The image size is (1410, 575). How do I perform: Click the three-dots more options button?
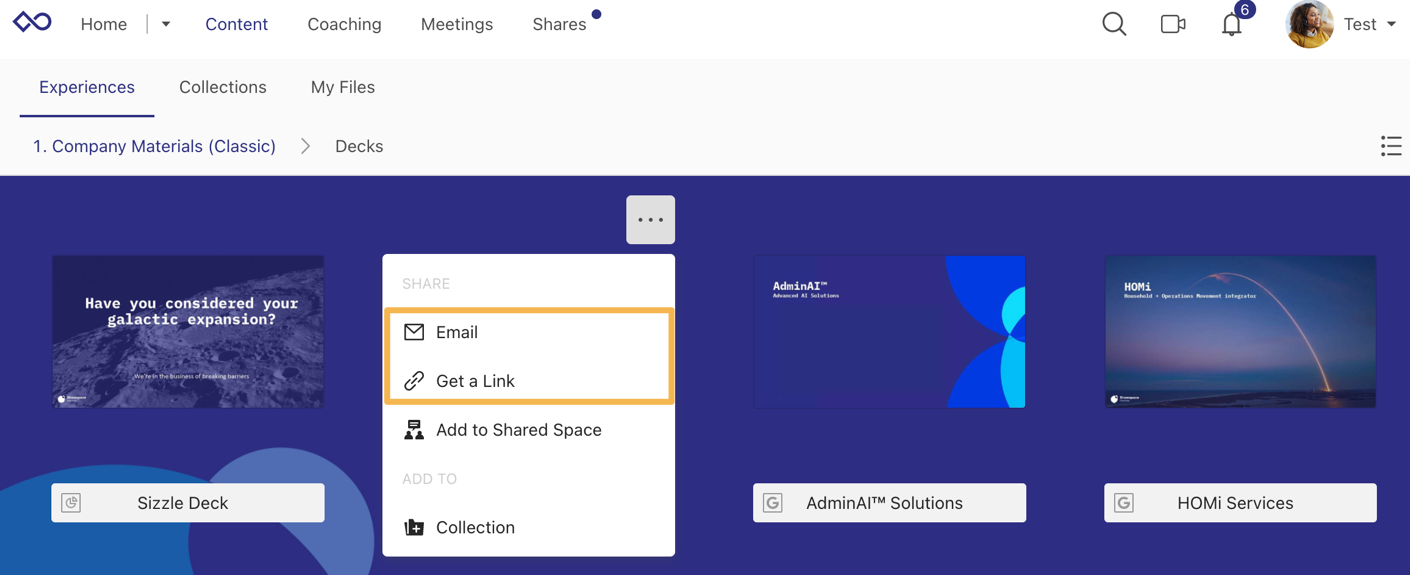pyautogui.click(x=651, y=220)
